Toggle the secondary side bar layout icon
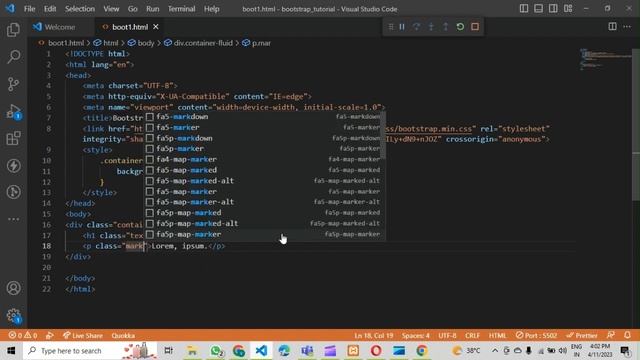The height and width of the screenshot is (360, 640). pos(553,9)
